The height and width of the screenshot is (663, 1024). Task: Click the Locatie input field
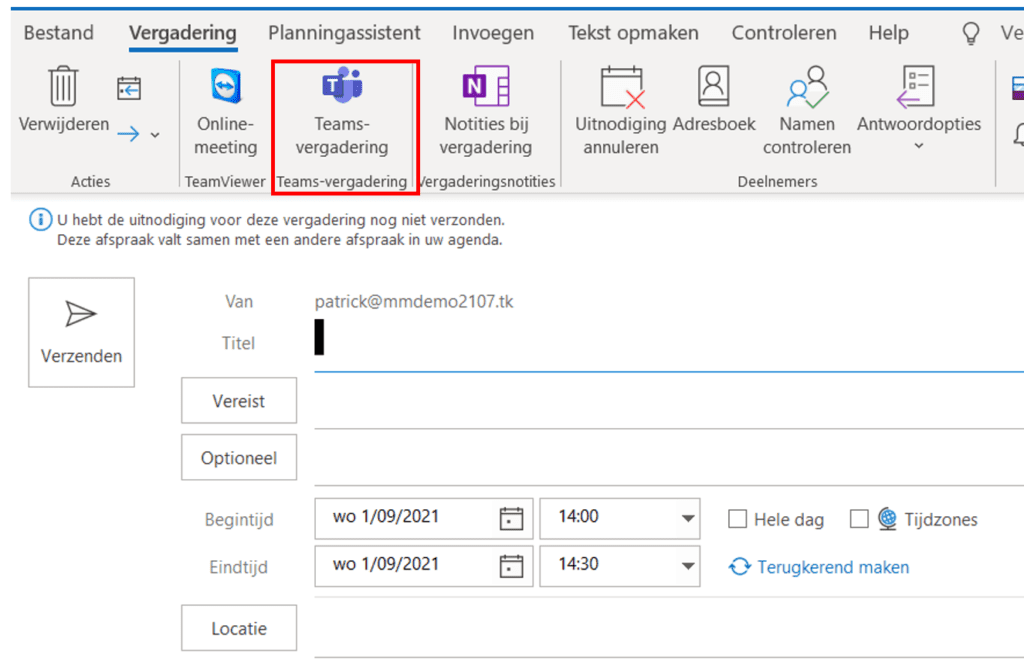tap(669, 630)
